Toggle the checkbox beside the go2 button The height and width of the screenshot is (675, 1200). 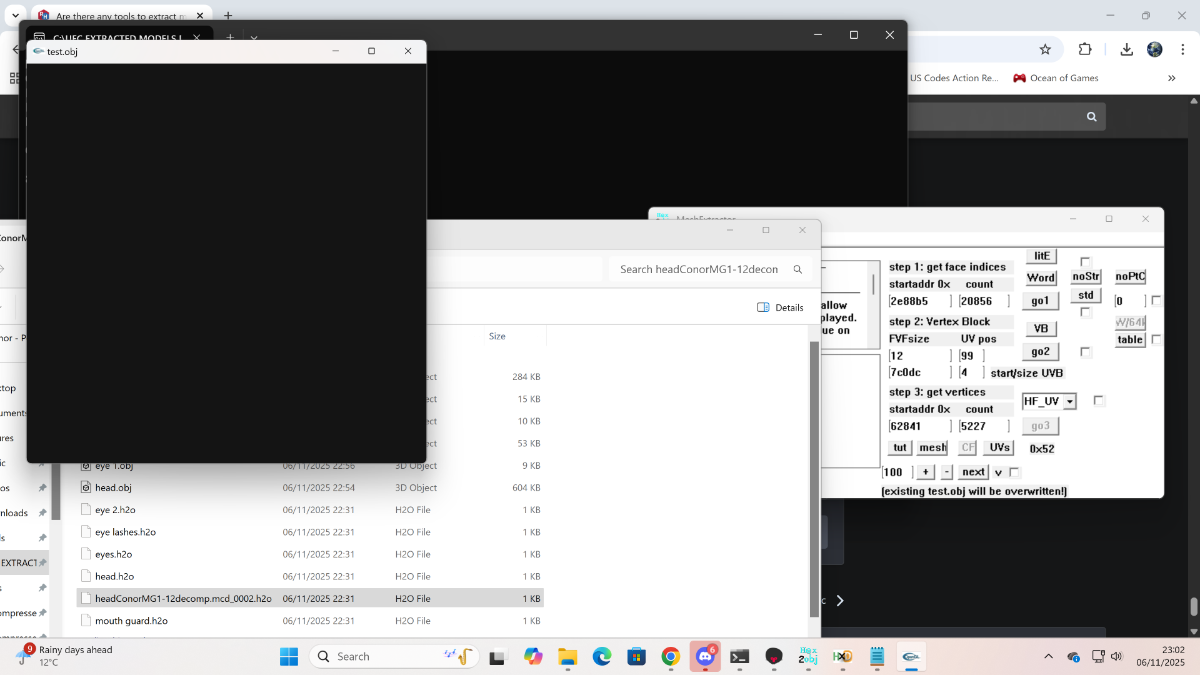tap(1086, 352)
